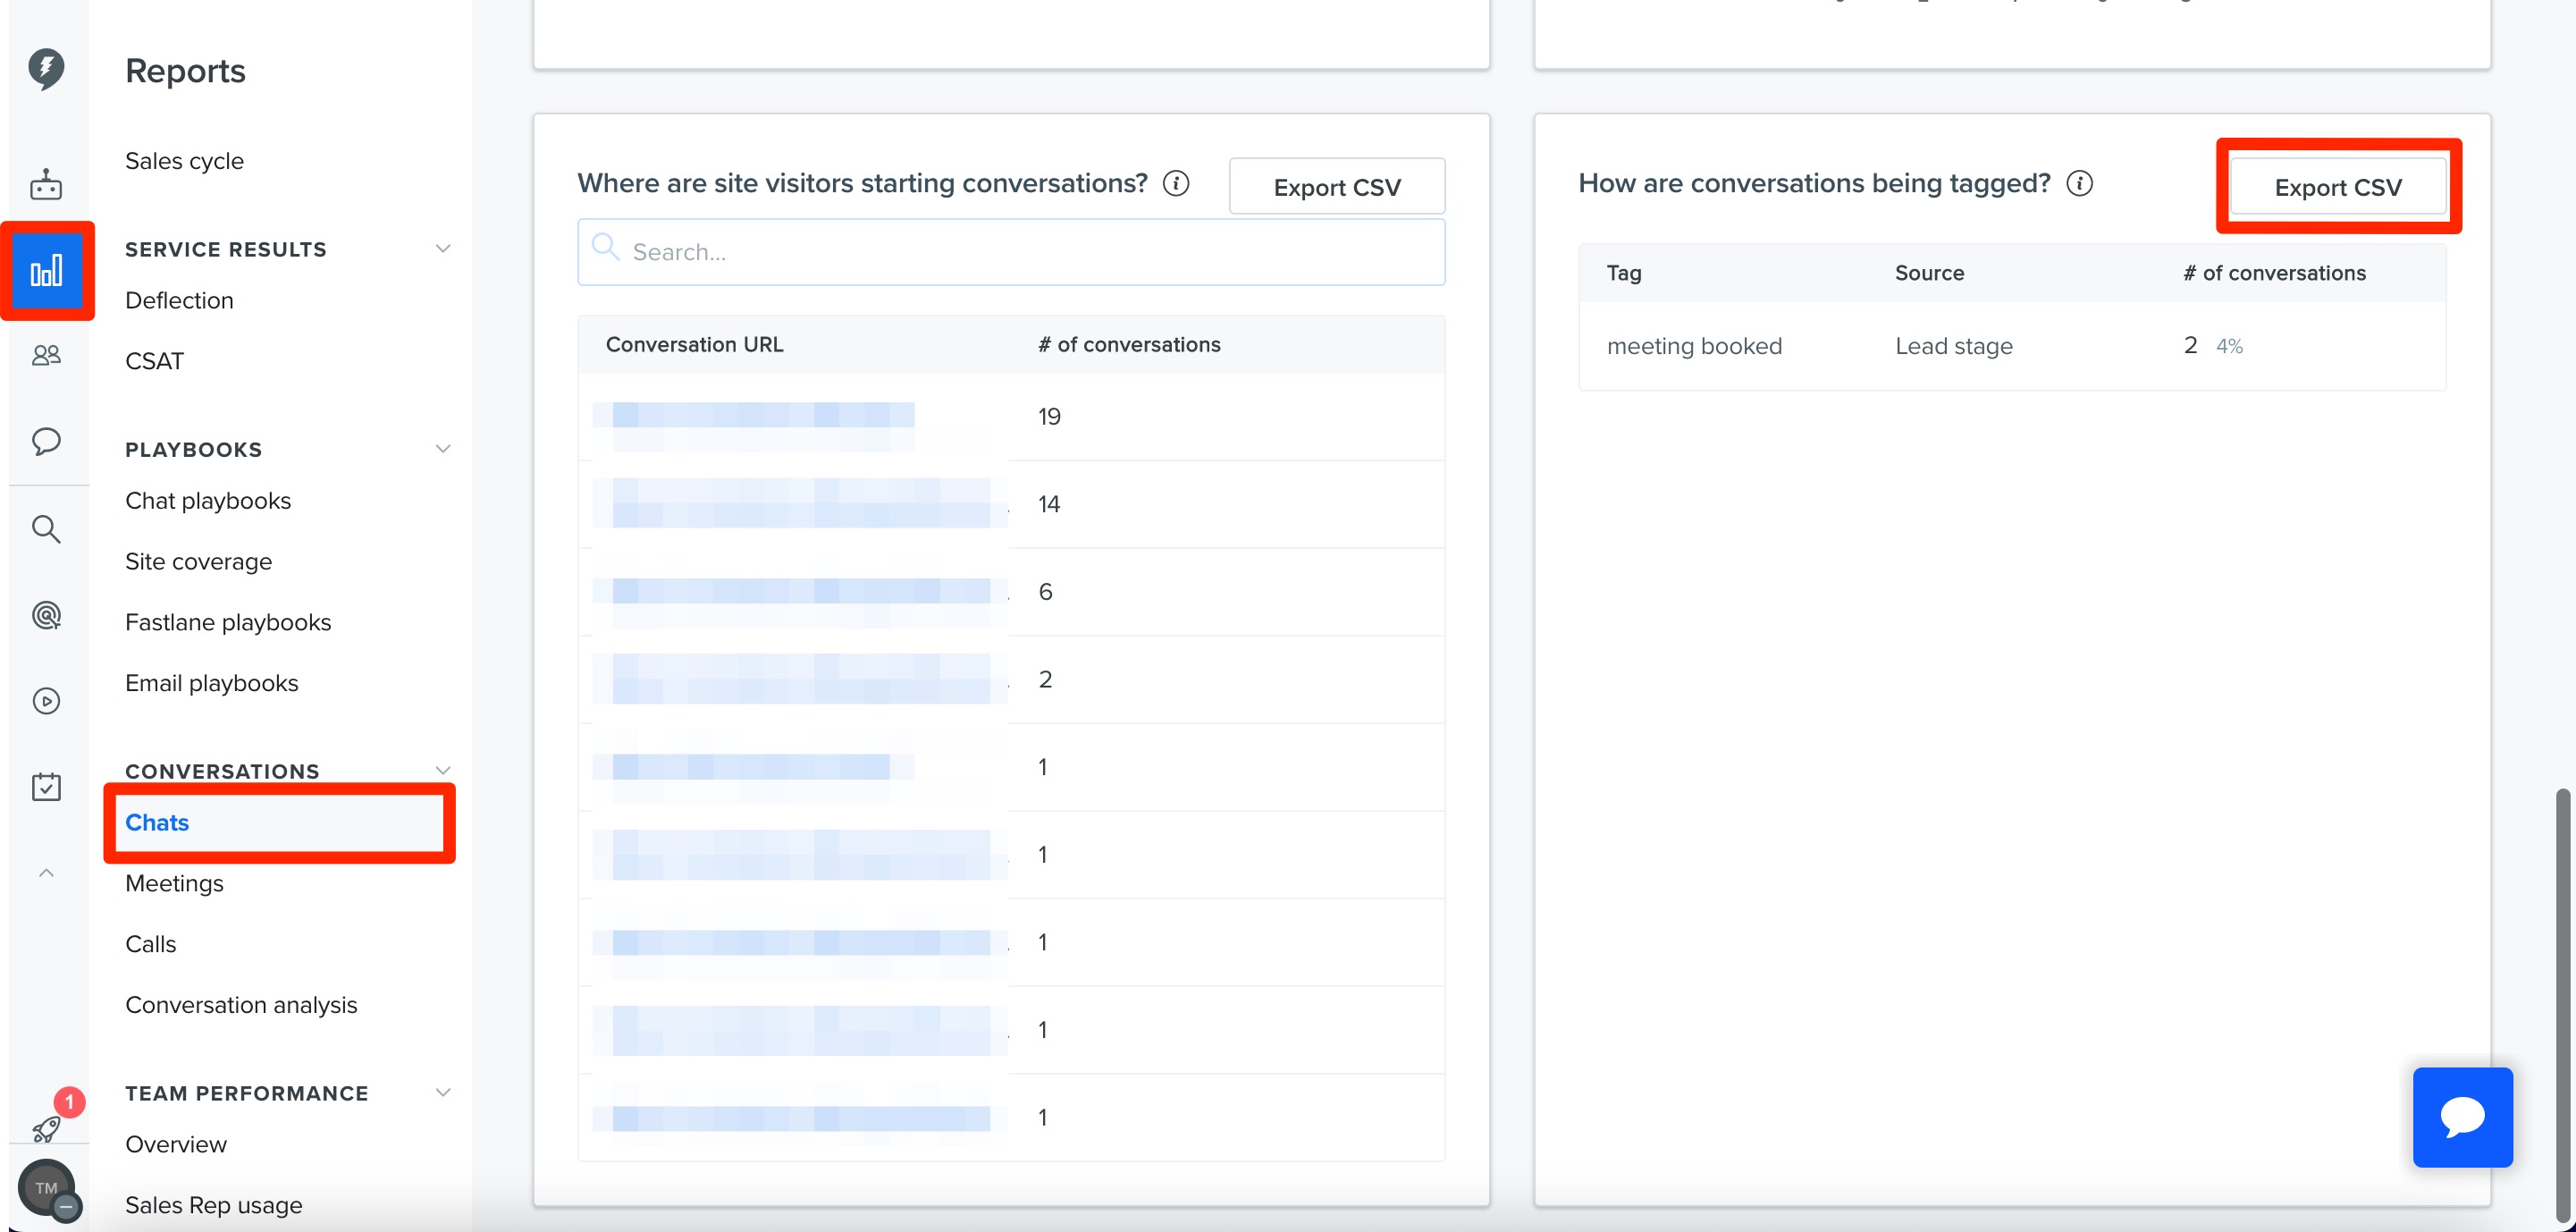Collapse sidebar icons with up chevron
2576x1232 pixels.
click(x=46, y=873)
